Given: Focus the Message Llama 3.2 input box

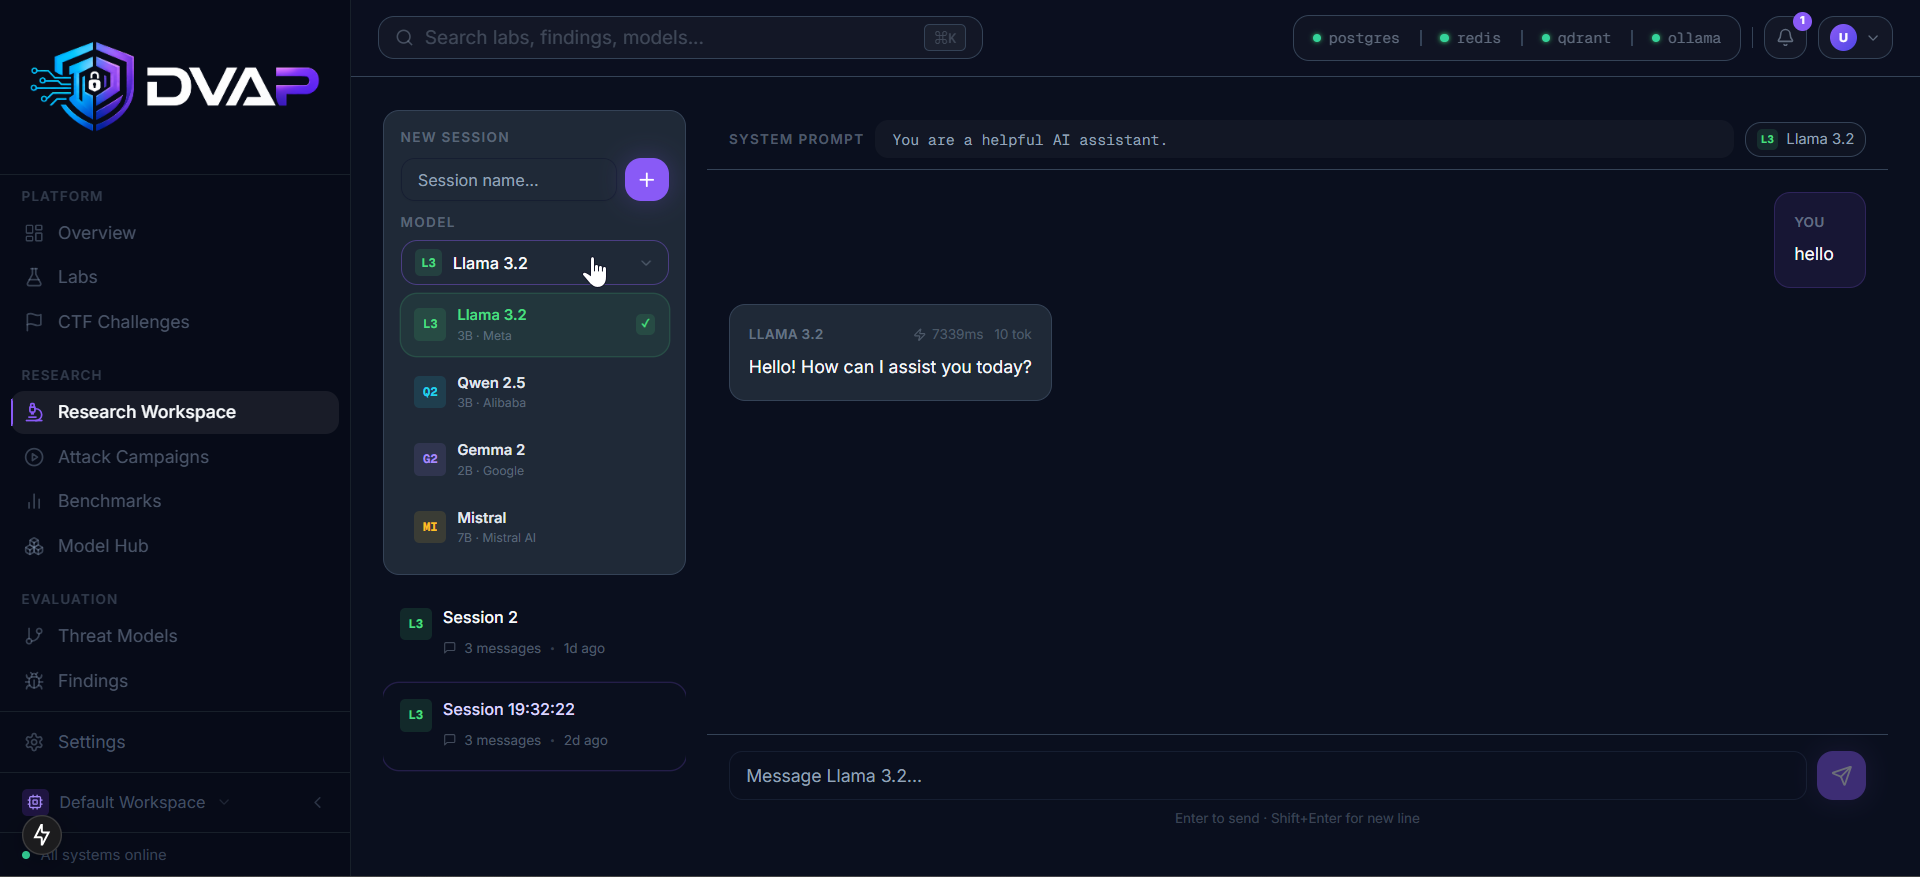Looking at the screenshot, I should (1267, 776).
